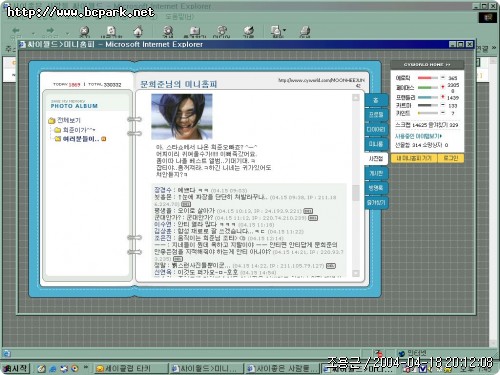
Task: Click media player quick launch icon
Action: (x=75, y=369)
